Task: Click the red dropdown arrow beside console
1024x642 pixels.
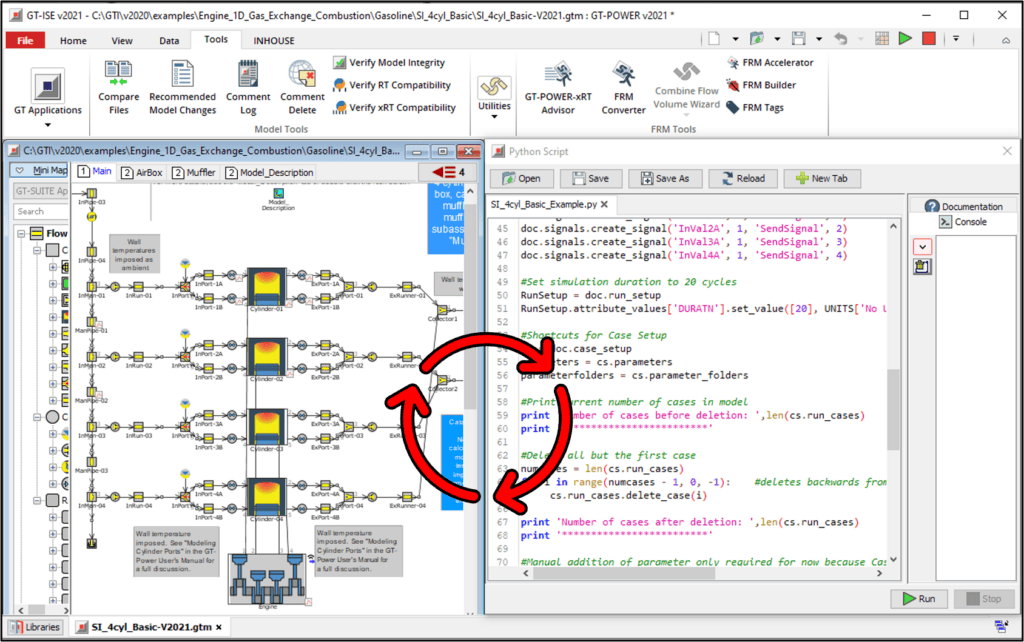Action: pyautogui.click(x=922, y=247)
